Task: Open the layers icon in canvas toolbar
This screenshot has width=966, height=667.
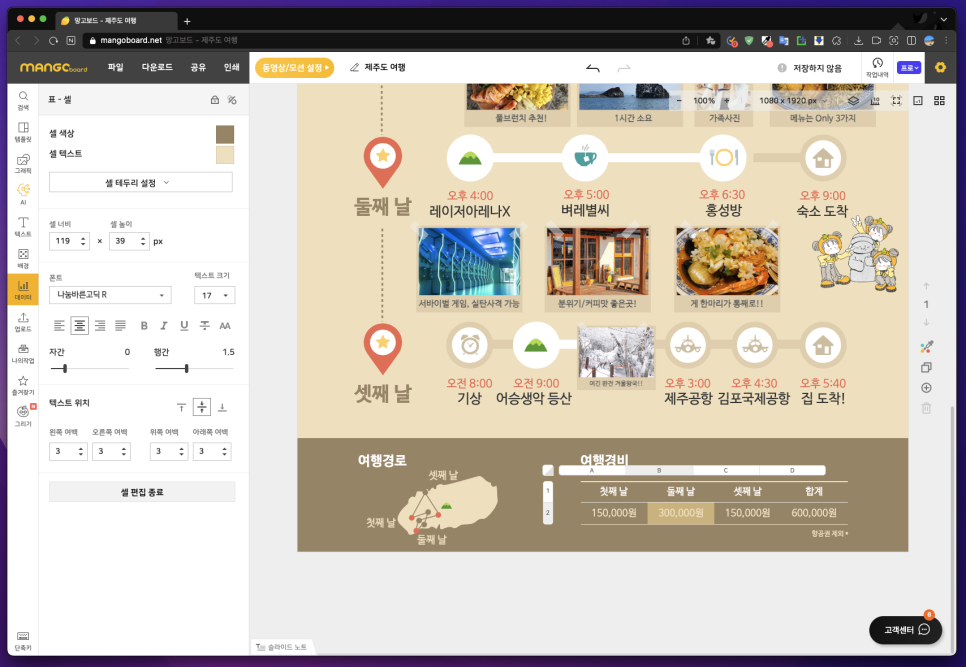Action: pos(853,100)
